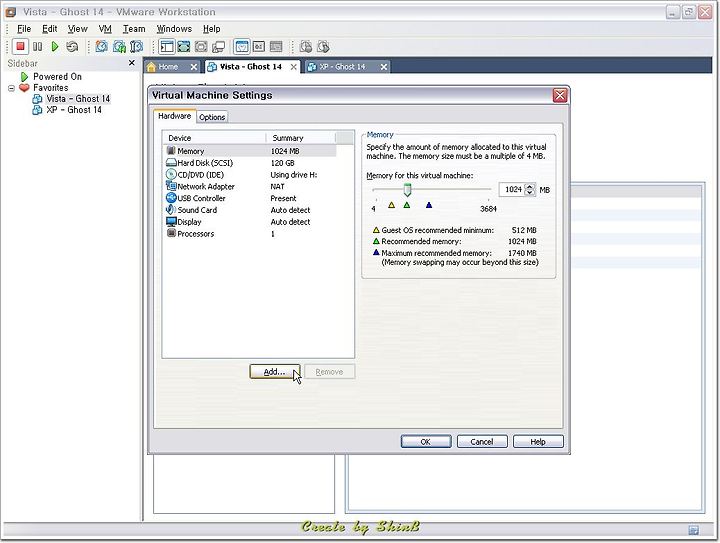Toggle the Show Sidebar toolbar icon
The height and width of the screenshot is (543, 720).
166,46
